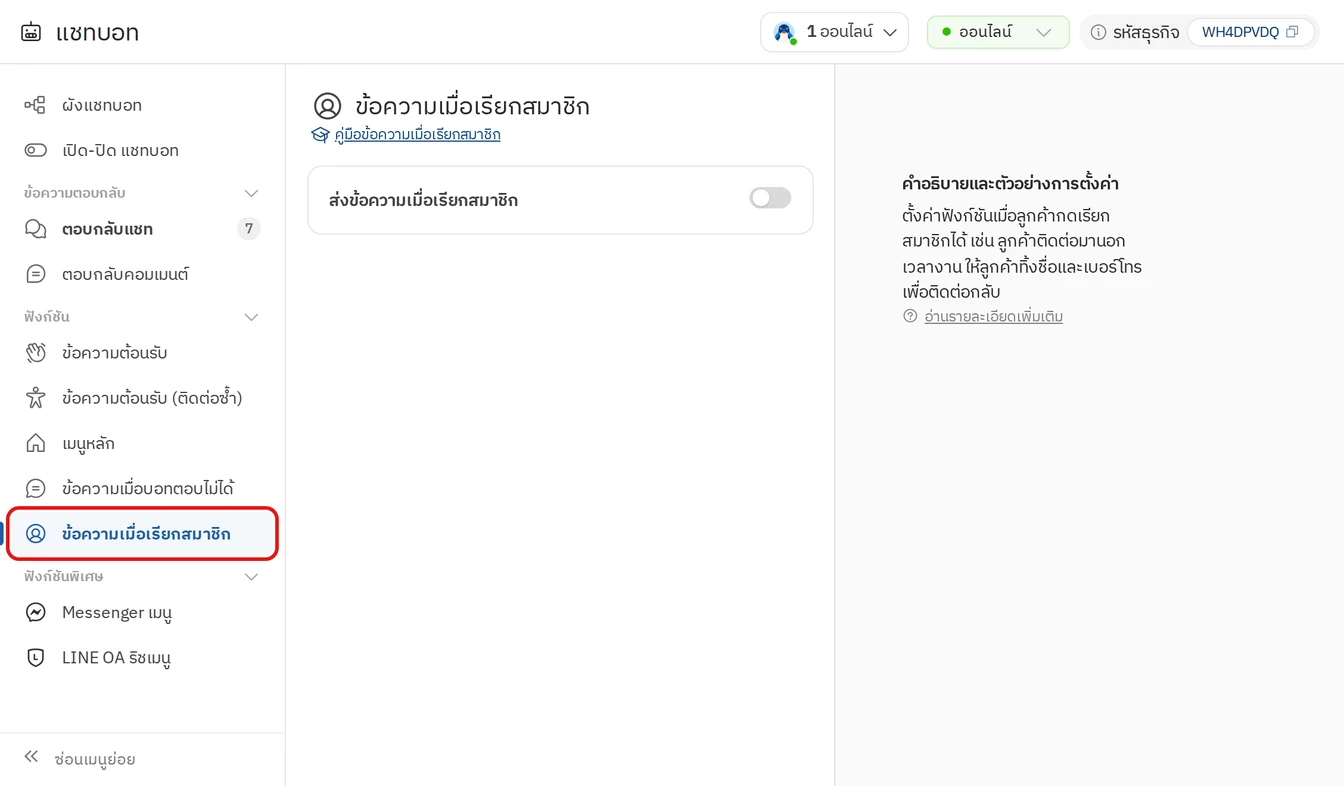Click the person icon for ข้อความต้อนรับ (ติดต่อซ้ำ)
Image resolution: width=1344 pixels, height=786 pixels.
click(35, 398)
